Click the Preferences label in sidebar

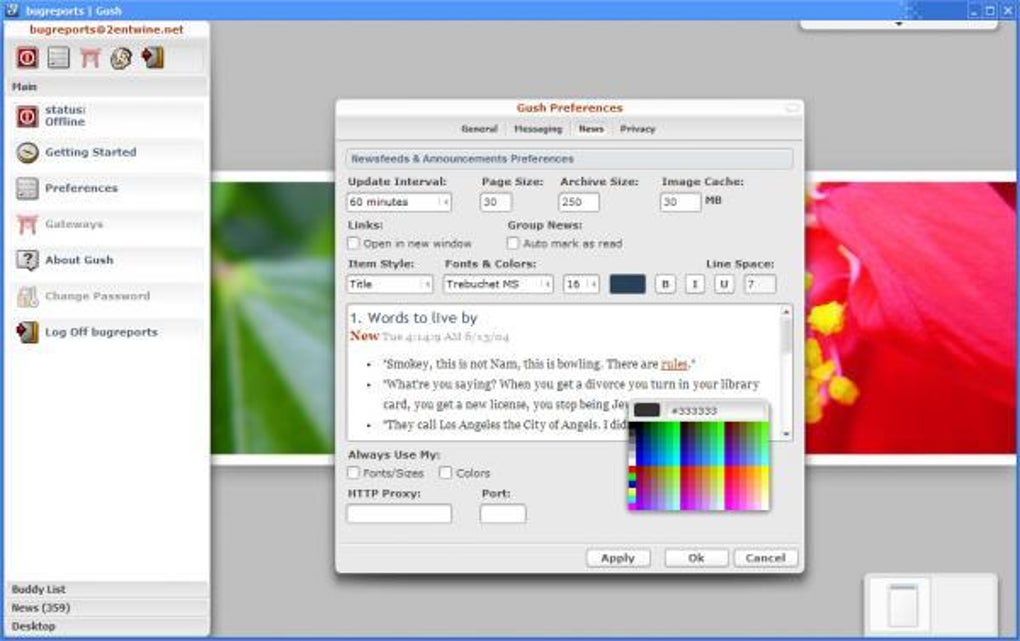point(81,188)
